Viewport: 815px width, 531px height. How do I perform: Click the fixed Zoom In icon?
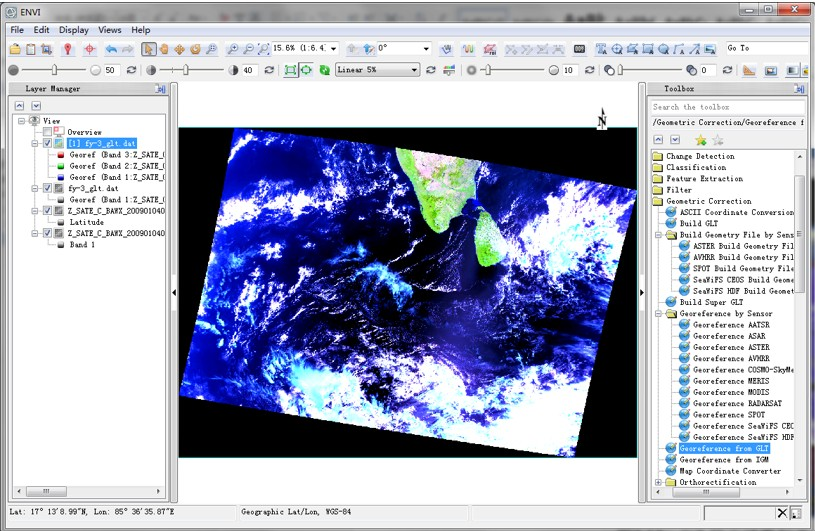point(233,49)
